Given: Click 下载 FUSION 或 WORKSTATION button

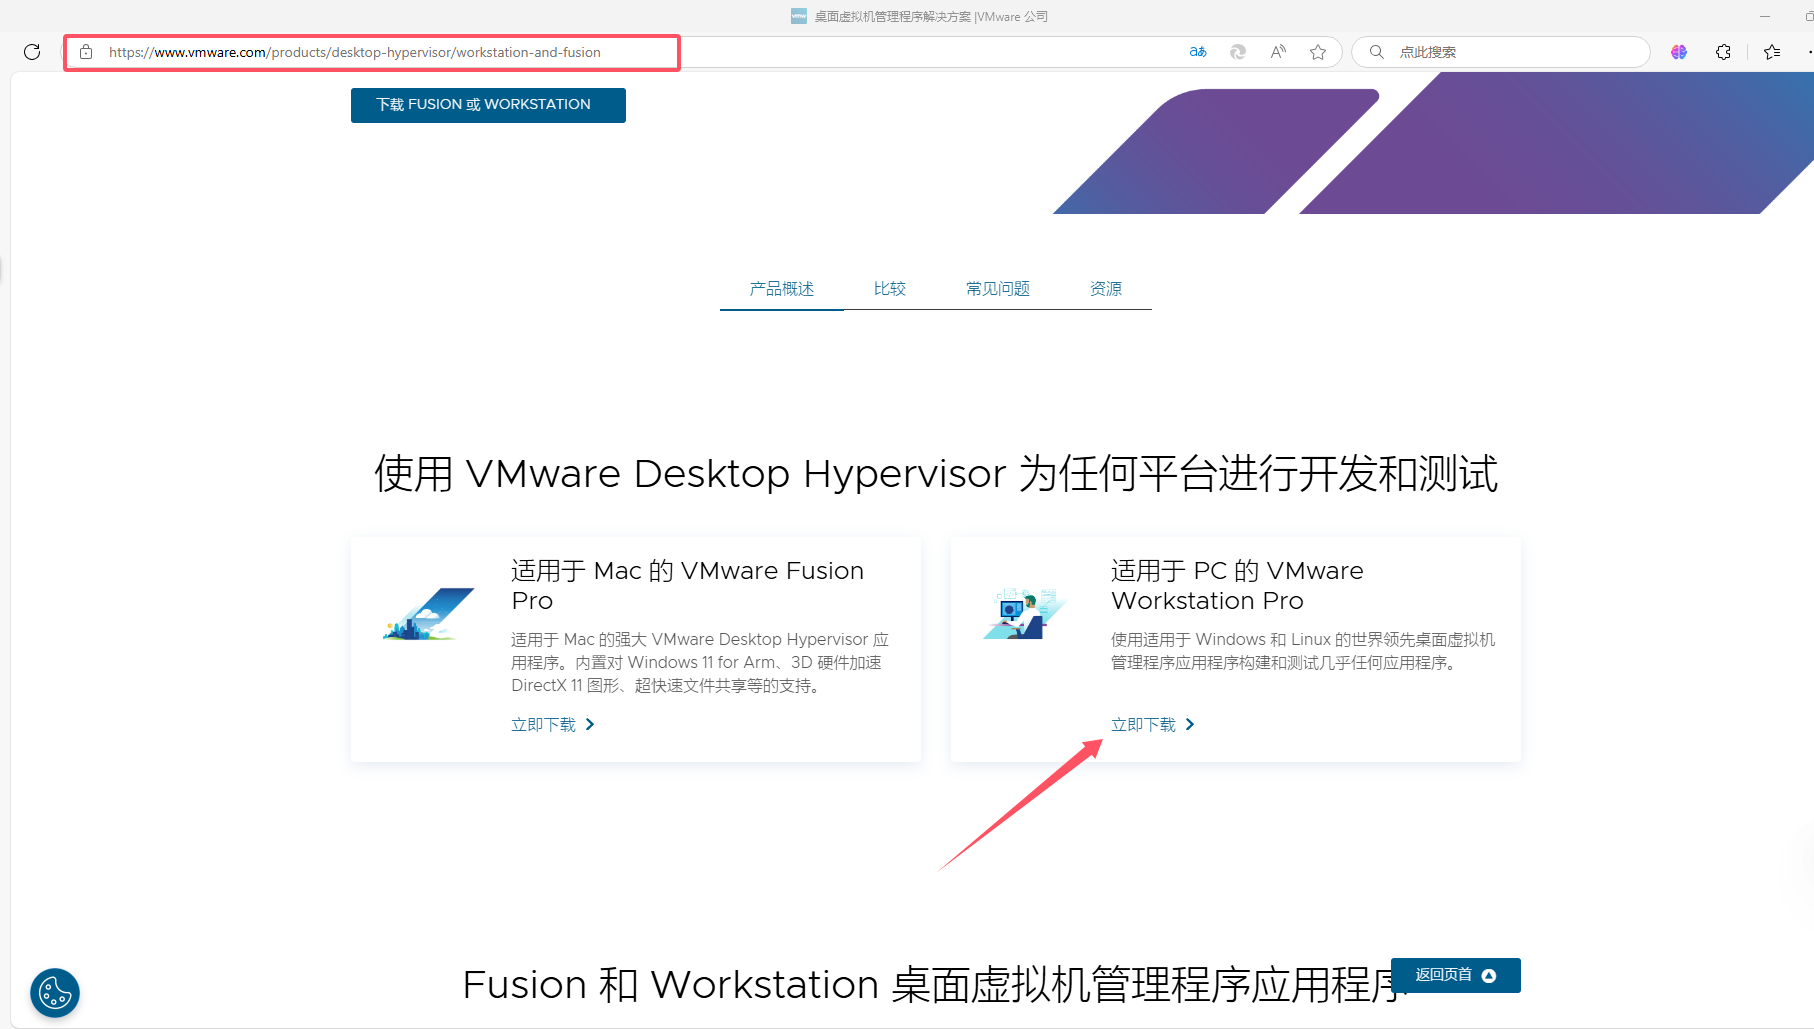Looking at the screenshot, I should (x=488, y=105).
